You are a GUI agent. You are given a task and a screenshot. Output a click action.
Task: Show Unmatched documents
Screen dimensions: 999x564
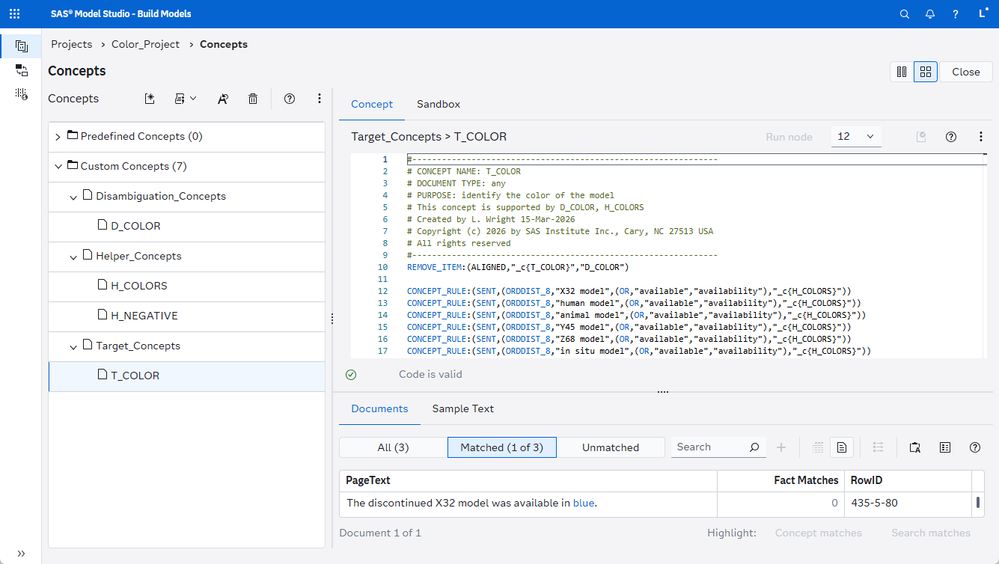610,447
